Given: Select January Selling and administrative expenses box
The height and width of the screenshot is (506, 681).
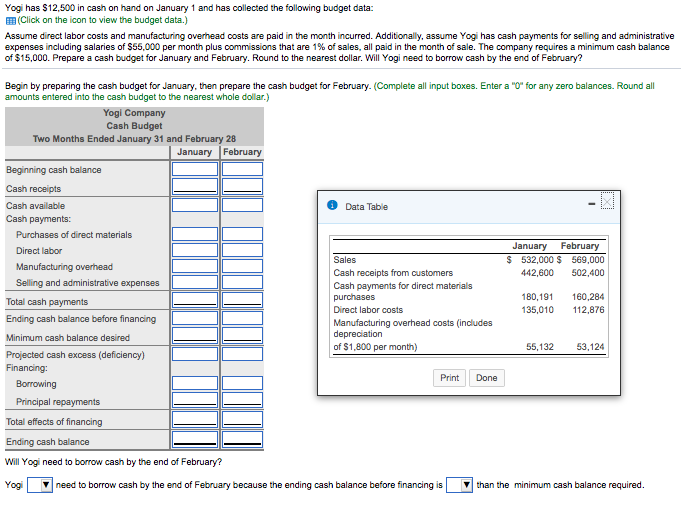Looking at the screenshot, I should [195, 282].
